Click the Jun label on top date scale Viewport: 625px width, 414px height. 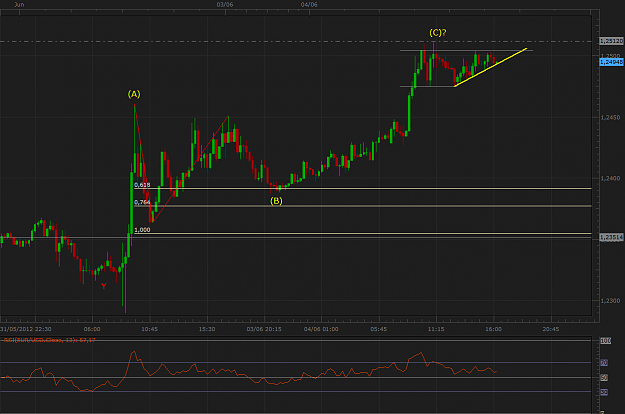[19, 5]
